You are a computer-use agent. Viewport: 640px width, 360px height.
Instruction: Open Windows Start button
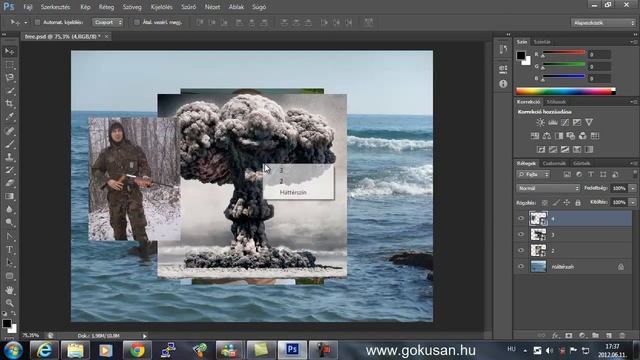tap(13, 350)
